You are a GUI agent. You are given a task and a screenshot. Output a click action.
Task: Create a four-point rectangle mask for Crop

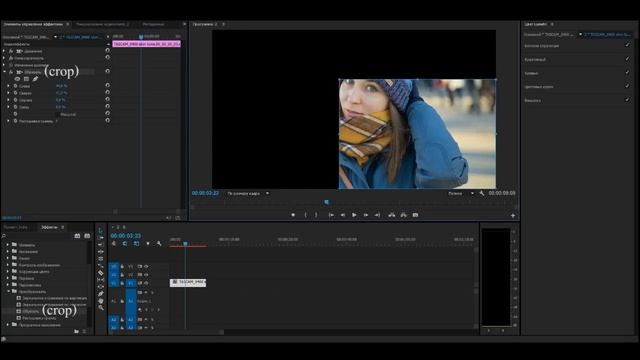click(x=26, y=79)
